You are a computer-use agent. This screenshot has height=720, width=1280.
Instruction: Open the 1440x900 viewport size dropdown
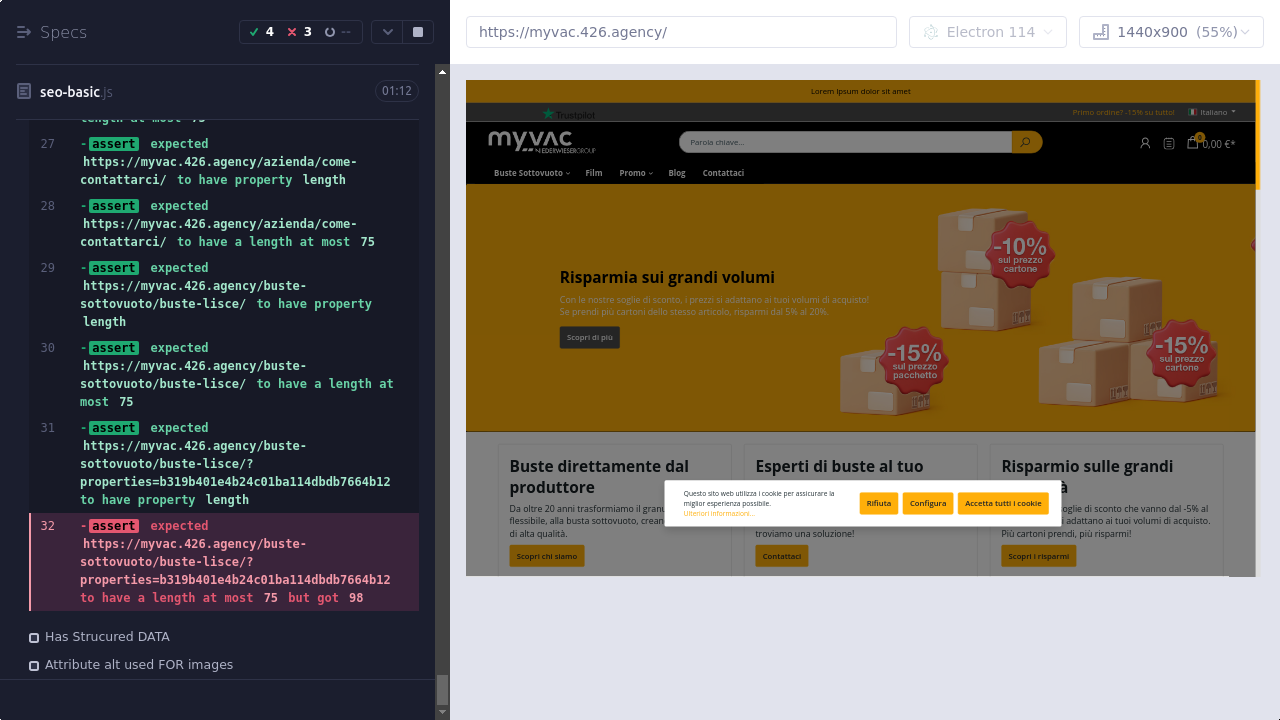1171,32
